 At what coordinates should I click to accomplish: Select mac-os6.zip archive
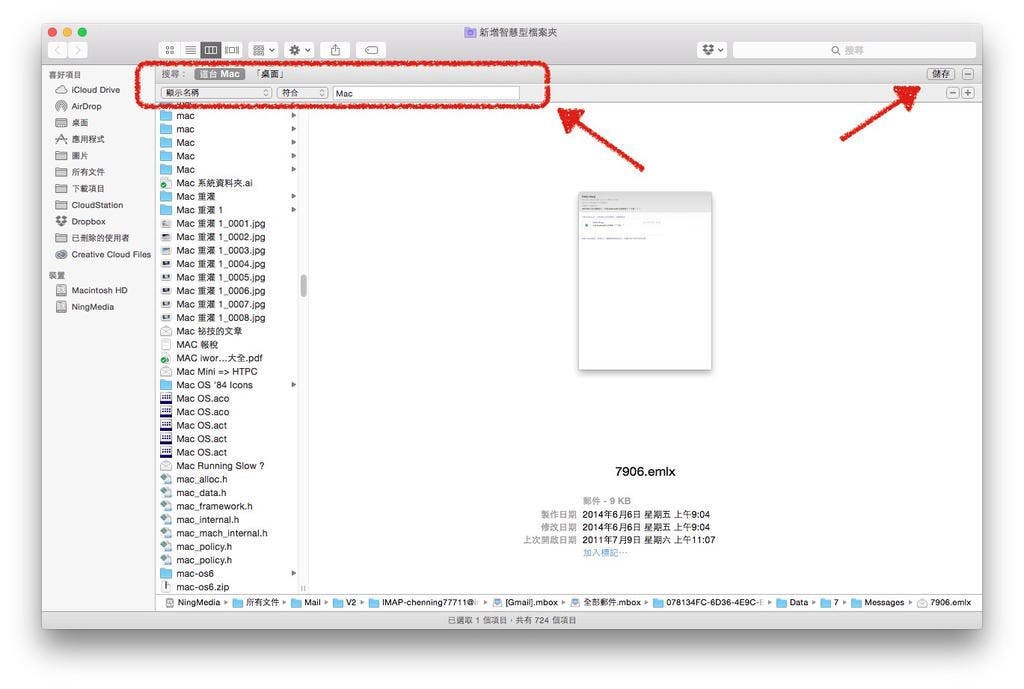click(202, 587)
